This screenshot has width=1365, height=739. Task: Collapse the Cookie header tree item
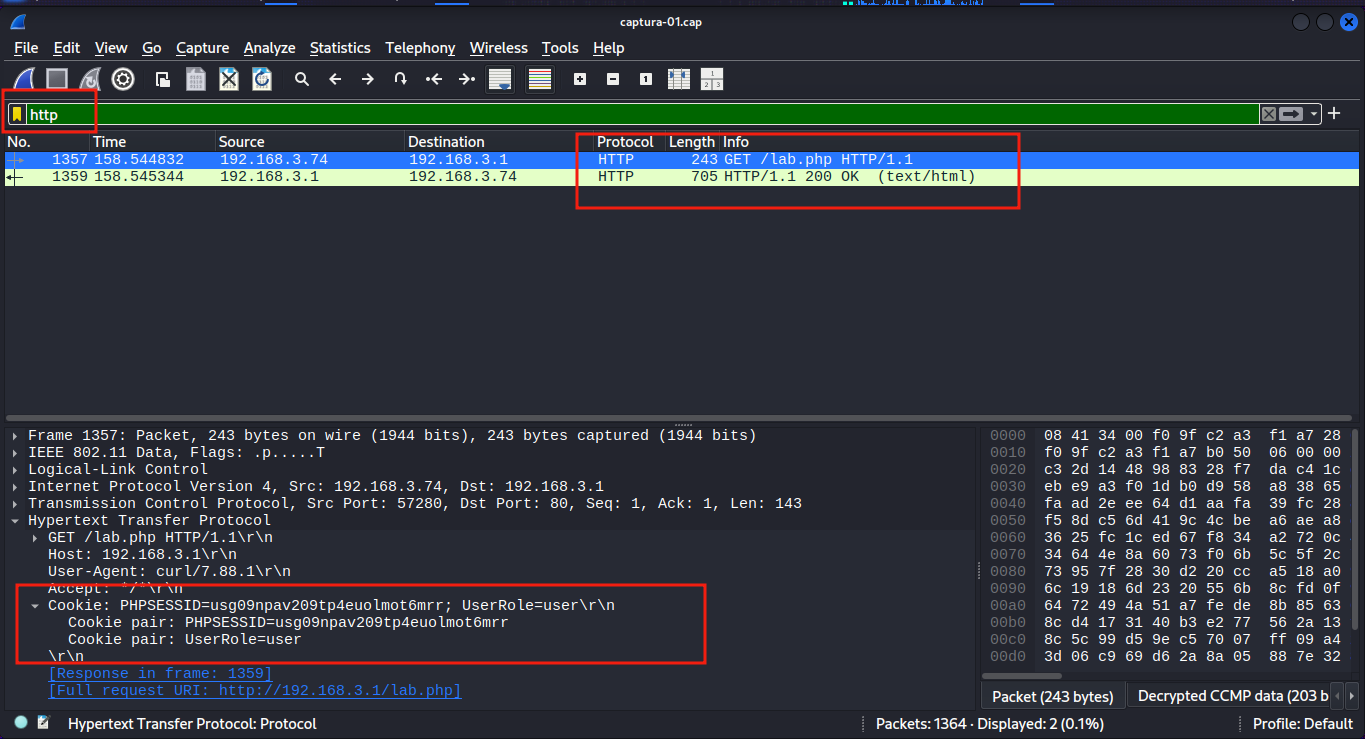tap(36, 606)
